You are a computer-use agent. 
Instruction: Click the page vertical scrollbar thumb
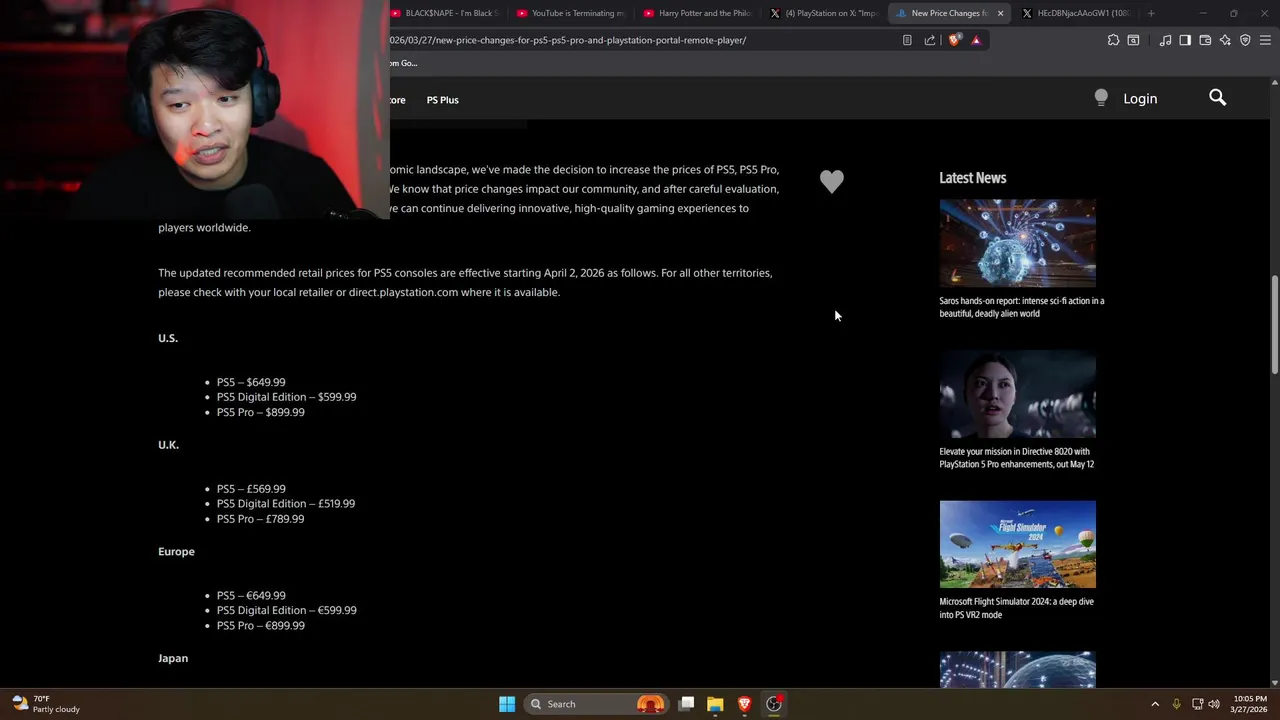point(1274,324)
